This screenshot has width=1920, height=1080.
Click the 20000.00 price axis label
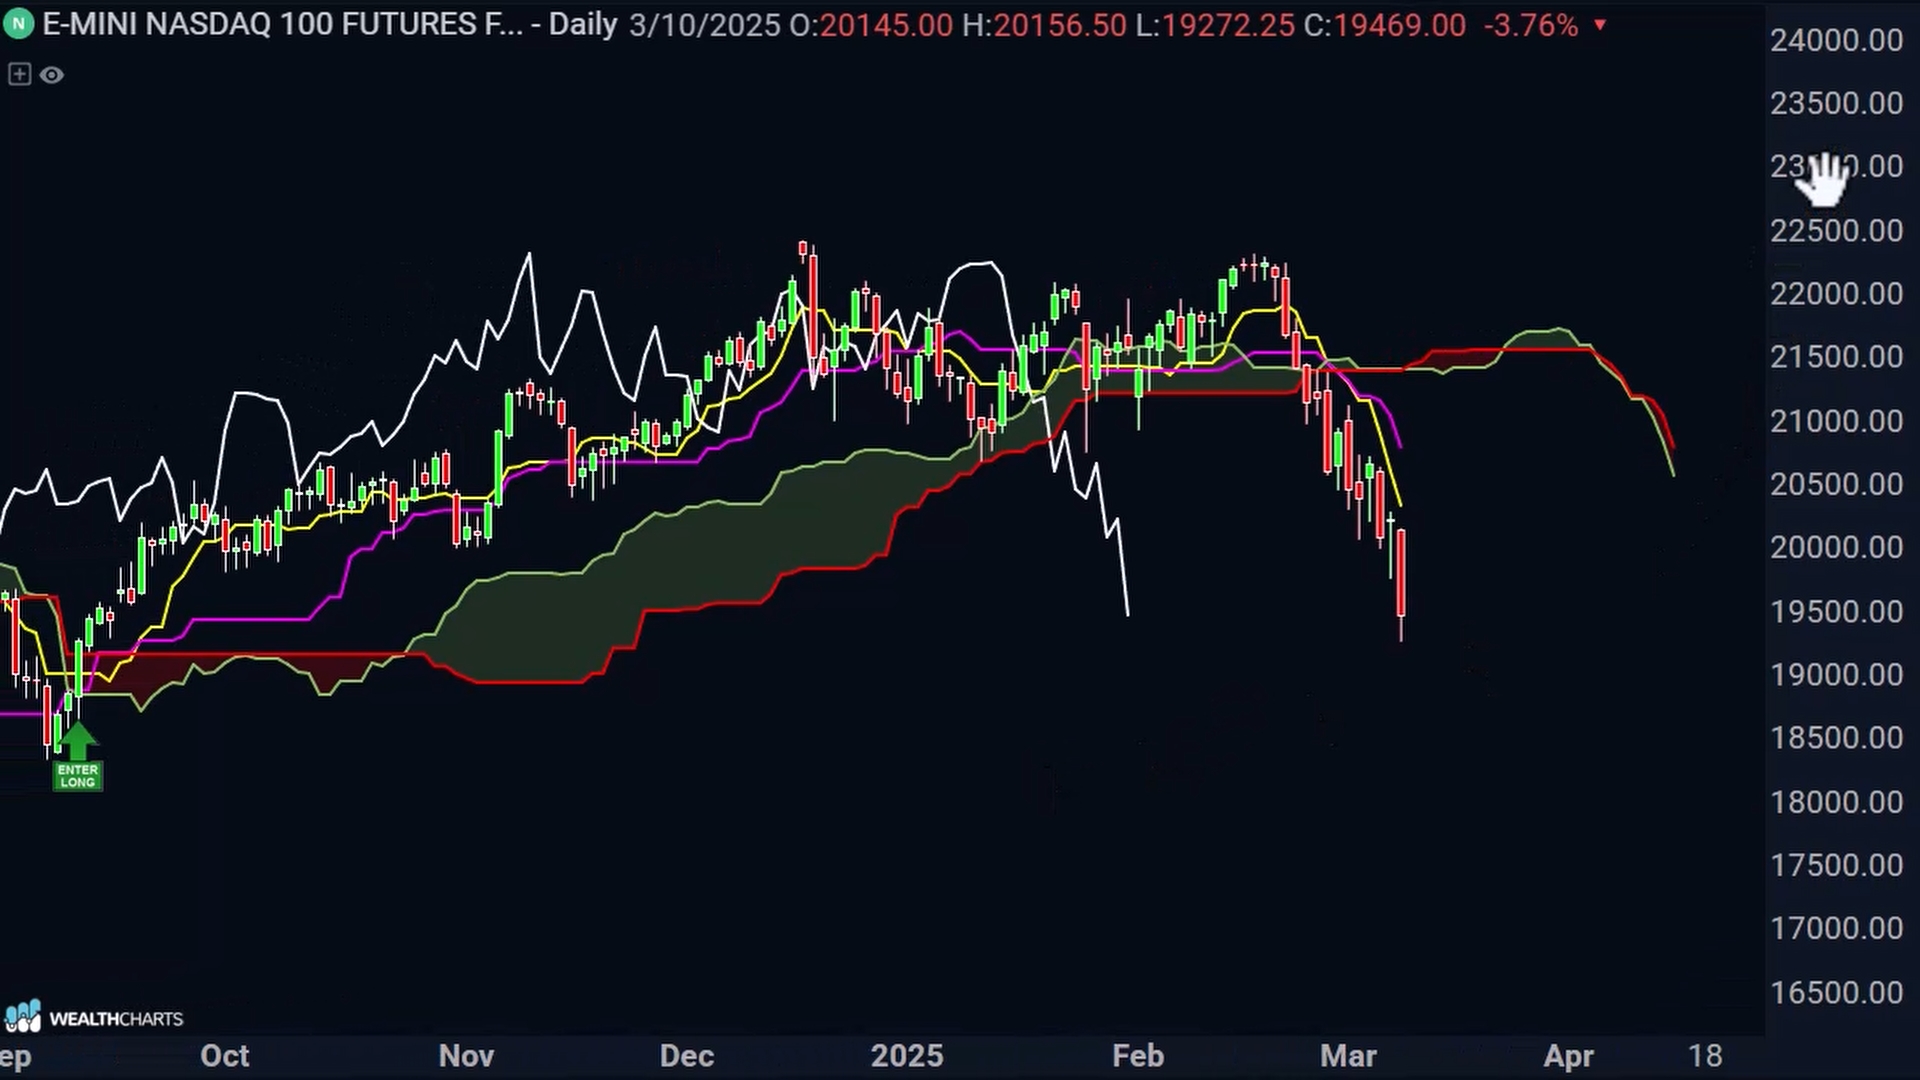pyautogui.click(x=1836, y=547)
